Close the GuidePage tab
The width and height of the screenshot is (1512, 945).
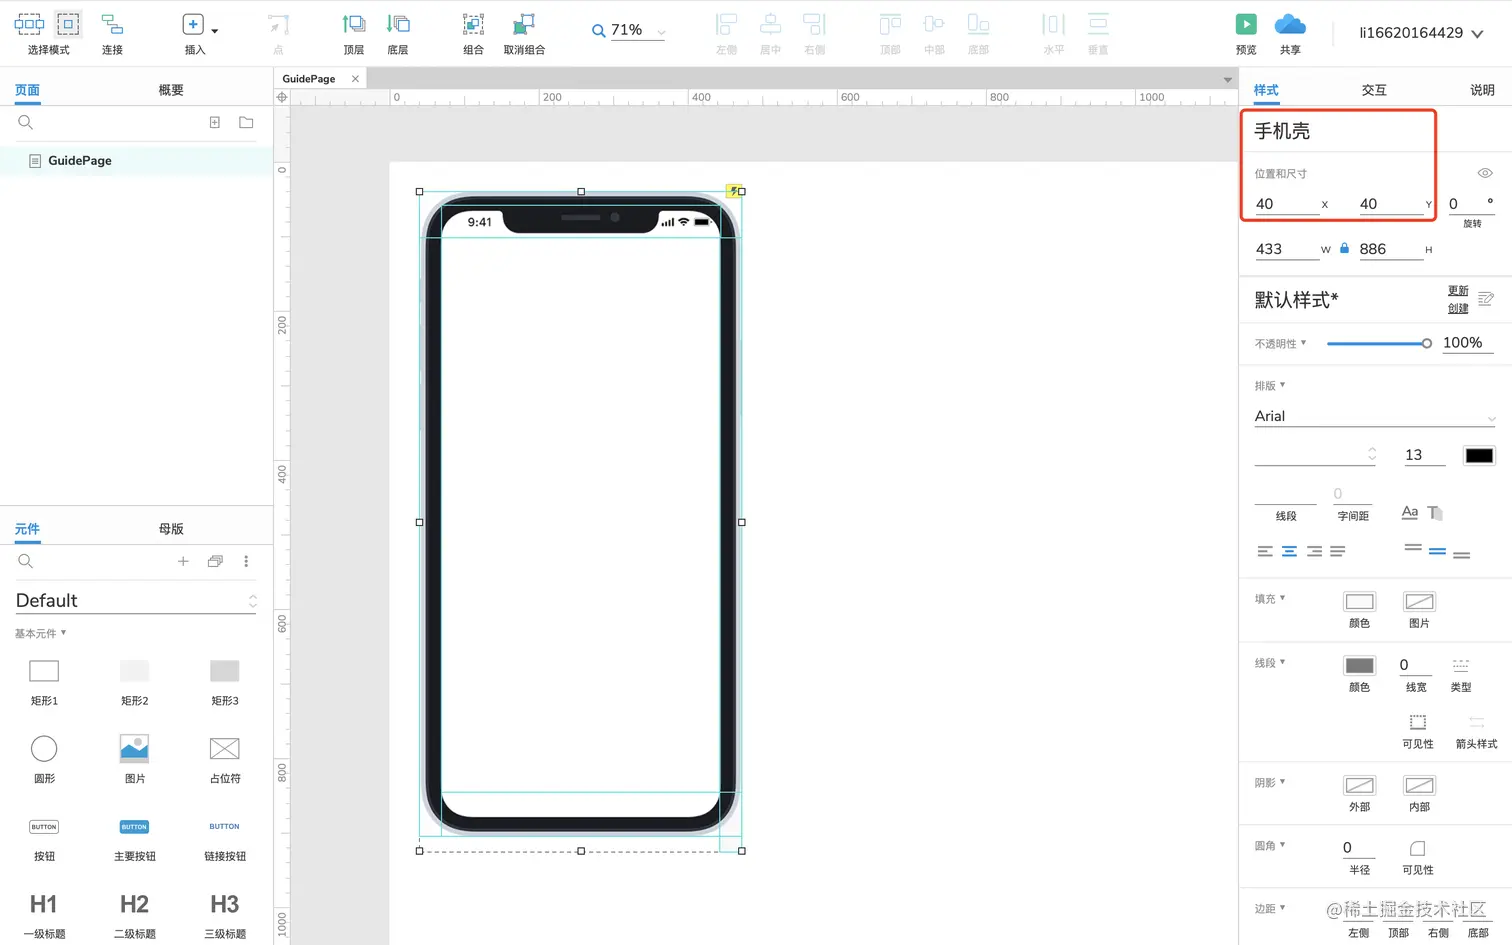tap(355, 79)
